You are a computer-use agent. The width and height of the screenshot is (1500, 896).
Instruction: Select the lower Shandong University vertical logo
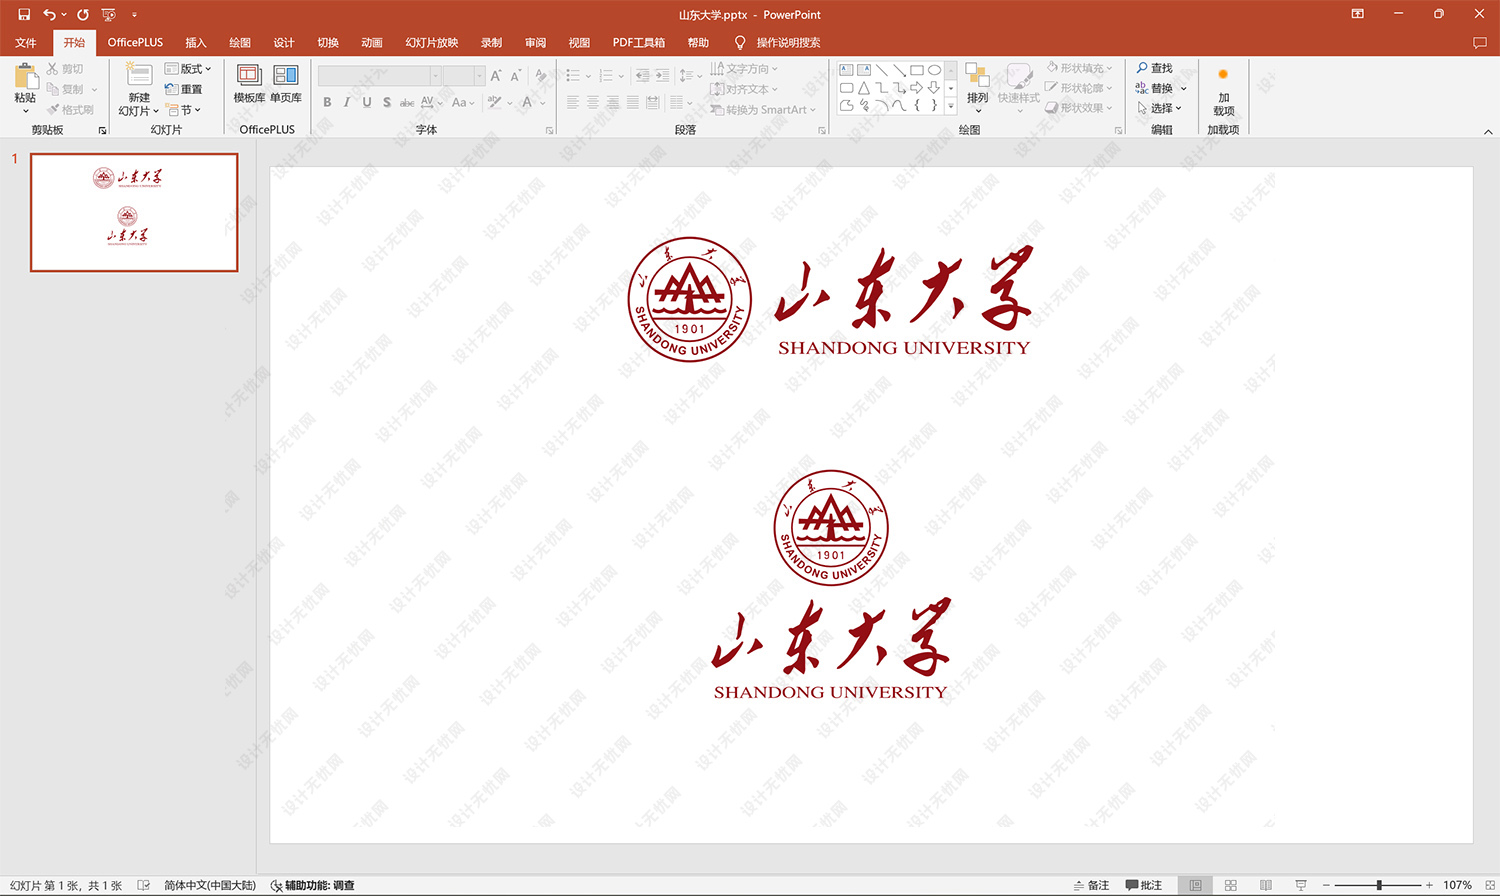(x=830, y=585)
